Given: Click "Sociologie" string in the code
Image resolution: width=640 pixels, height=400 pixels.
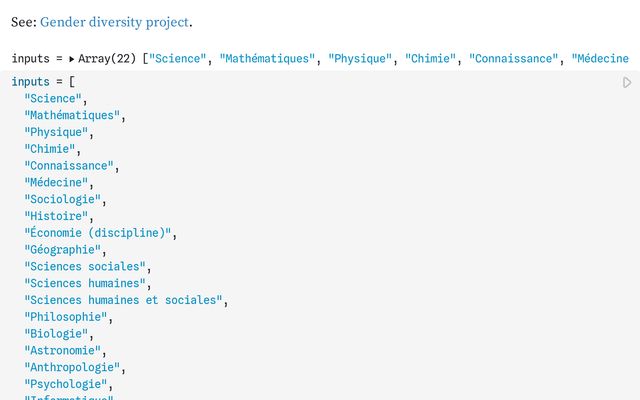Looking at the screenshot, I should tap(62, 199).
